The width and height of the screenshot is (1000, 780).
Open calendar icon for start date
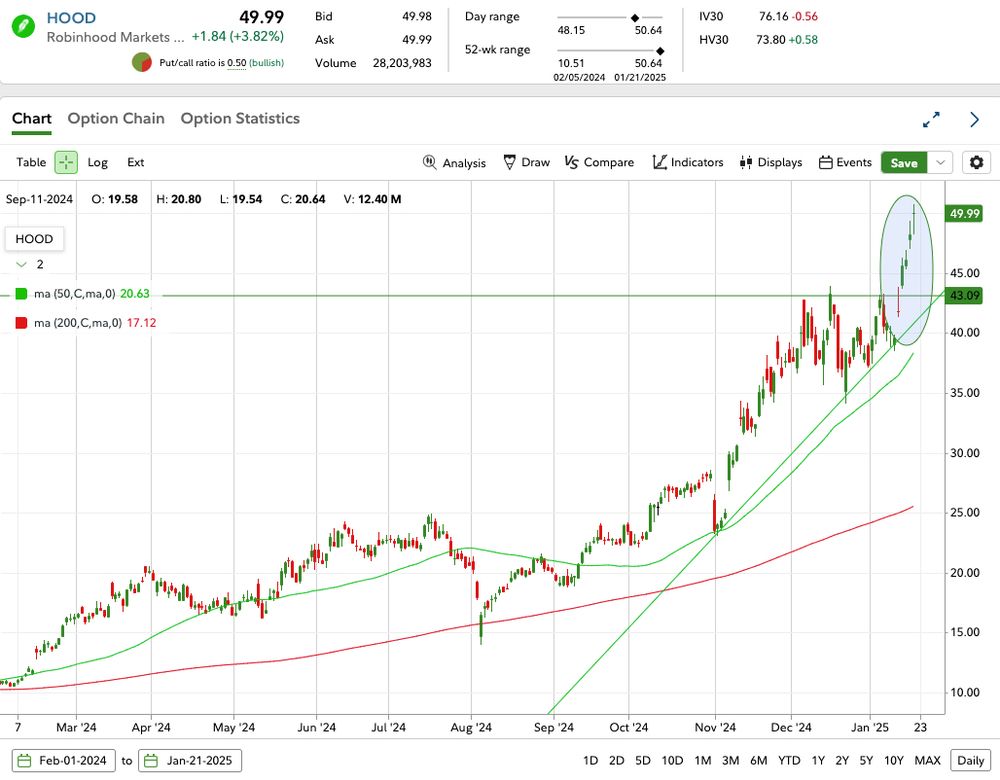[x=25, y=761]
